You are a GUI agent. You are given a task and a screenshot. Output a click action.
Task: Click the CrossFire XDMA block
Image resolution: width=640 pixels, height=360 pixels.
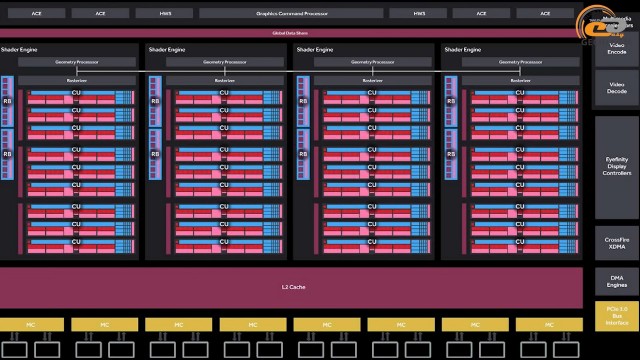616,243
